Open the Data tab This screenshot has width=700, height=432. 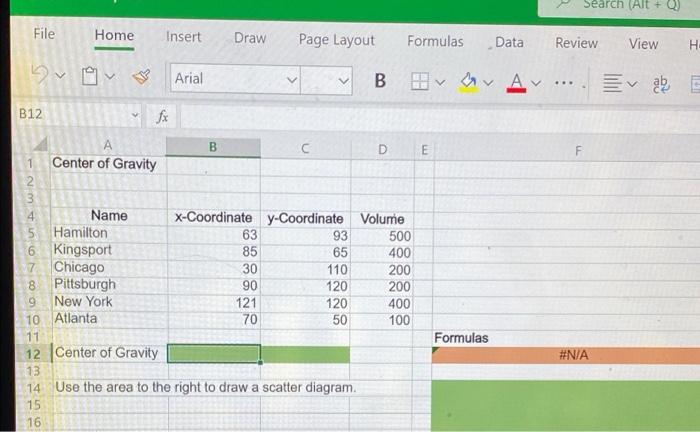click(x=509, y=42)
